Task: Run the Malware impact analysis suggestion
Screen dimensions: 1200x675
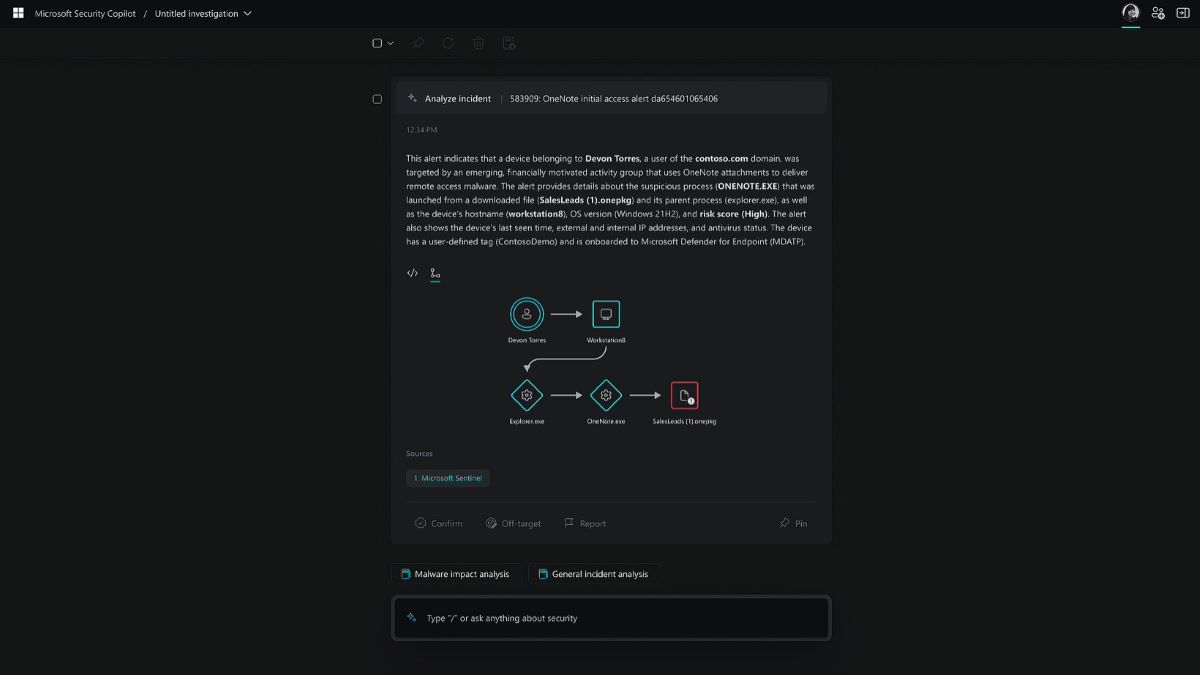Action: tap(455, 574)
